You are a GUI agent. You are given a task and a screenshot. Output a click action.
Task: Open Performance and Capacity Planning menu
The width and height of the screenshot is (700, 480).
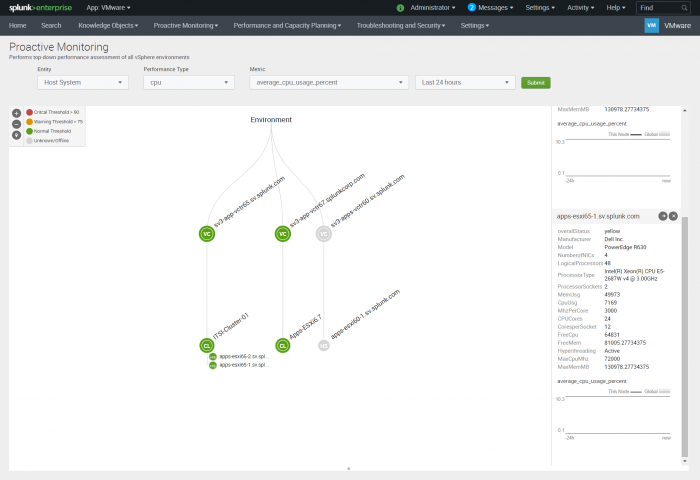click(287, 25)
